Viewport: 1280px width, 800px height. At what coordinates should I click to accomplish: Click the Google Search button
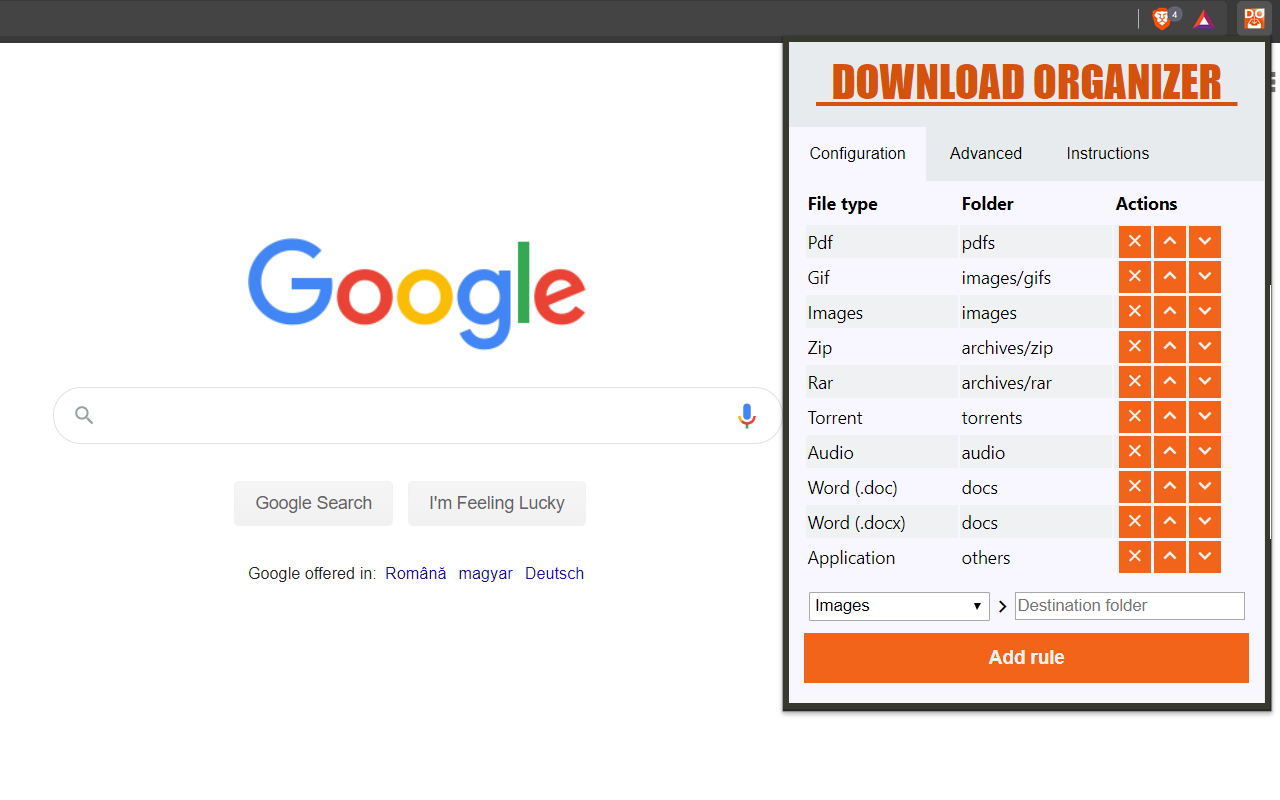pyautogui.click(x=313, y=503)
